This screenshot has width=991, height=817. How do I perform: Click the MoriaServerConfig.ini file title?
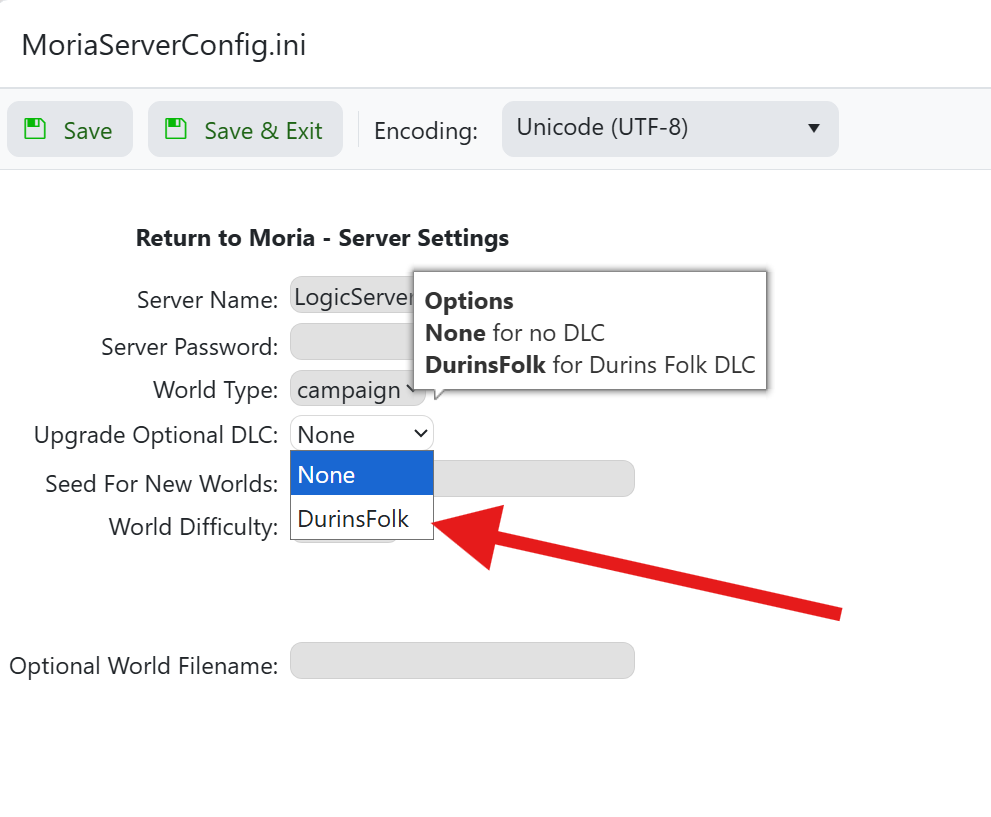164,45
